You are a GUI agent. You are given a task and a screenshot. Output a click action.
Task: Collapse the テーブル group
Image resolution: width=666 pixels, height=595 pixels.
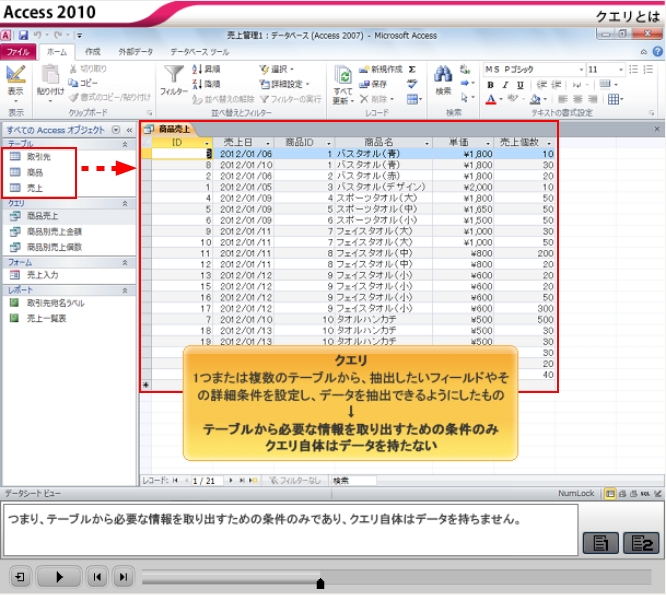click(125, 144)
